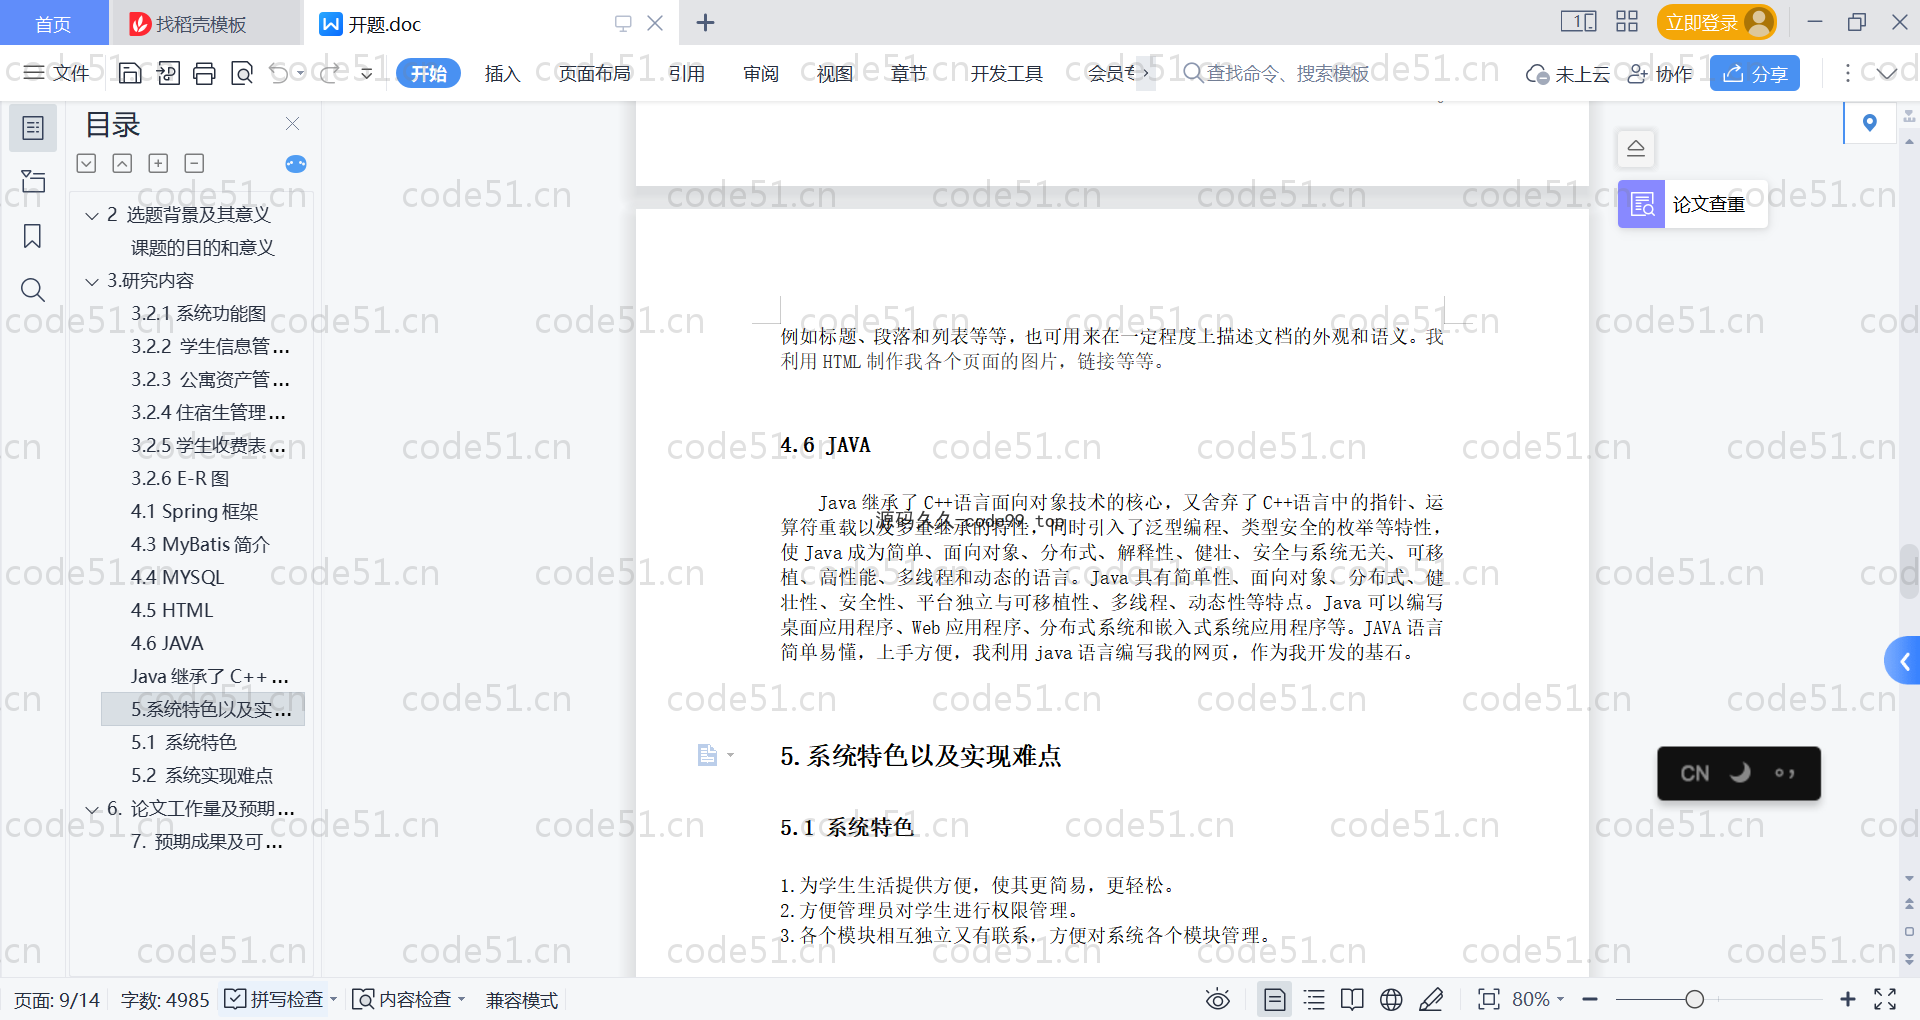The image size is (1920, 1020).
Task: Select the 开始 ribbon tab
Action: 428,73
